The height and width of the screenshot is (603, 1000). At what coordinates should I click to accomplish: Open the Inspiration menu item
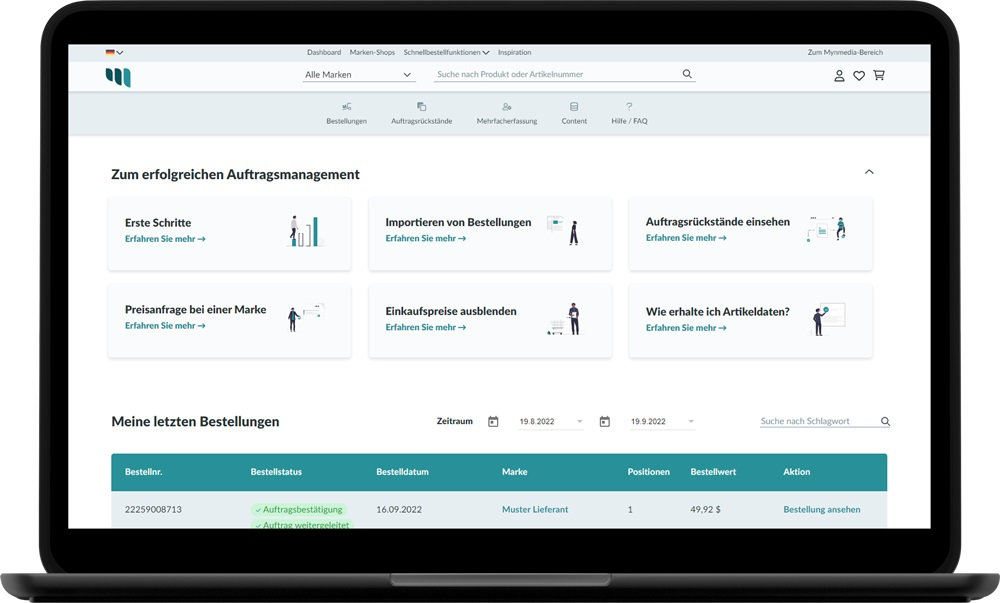click(515, 52)
